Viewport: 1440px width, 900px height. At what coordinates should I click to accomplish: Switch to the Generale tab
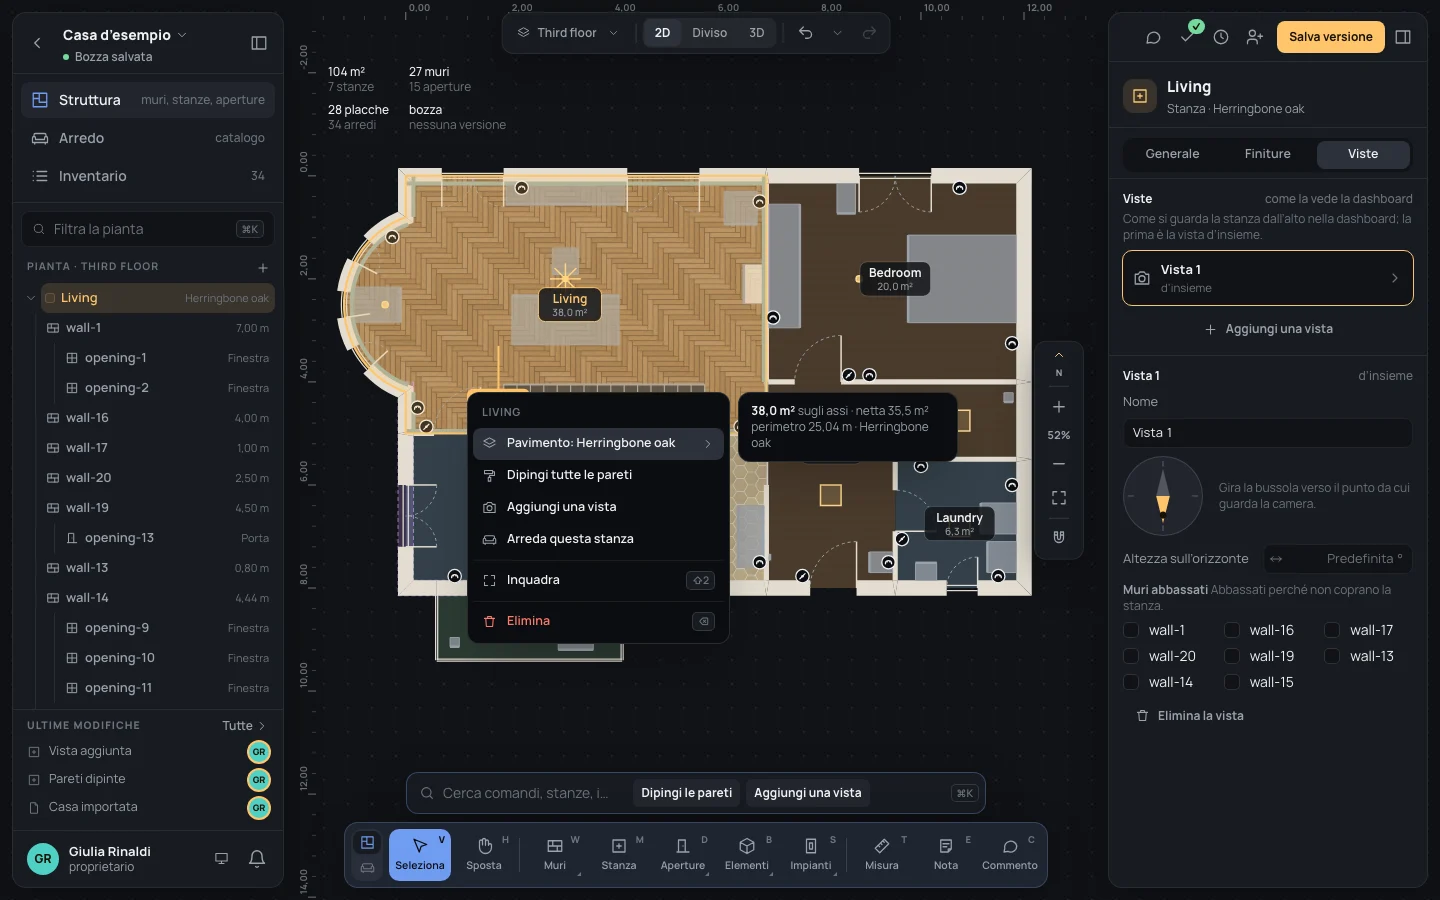click(1172, 154)
